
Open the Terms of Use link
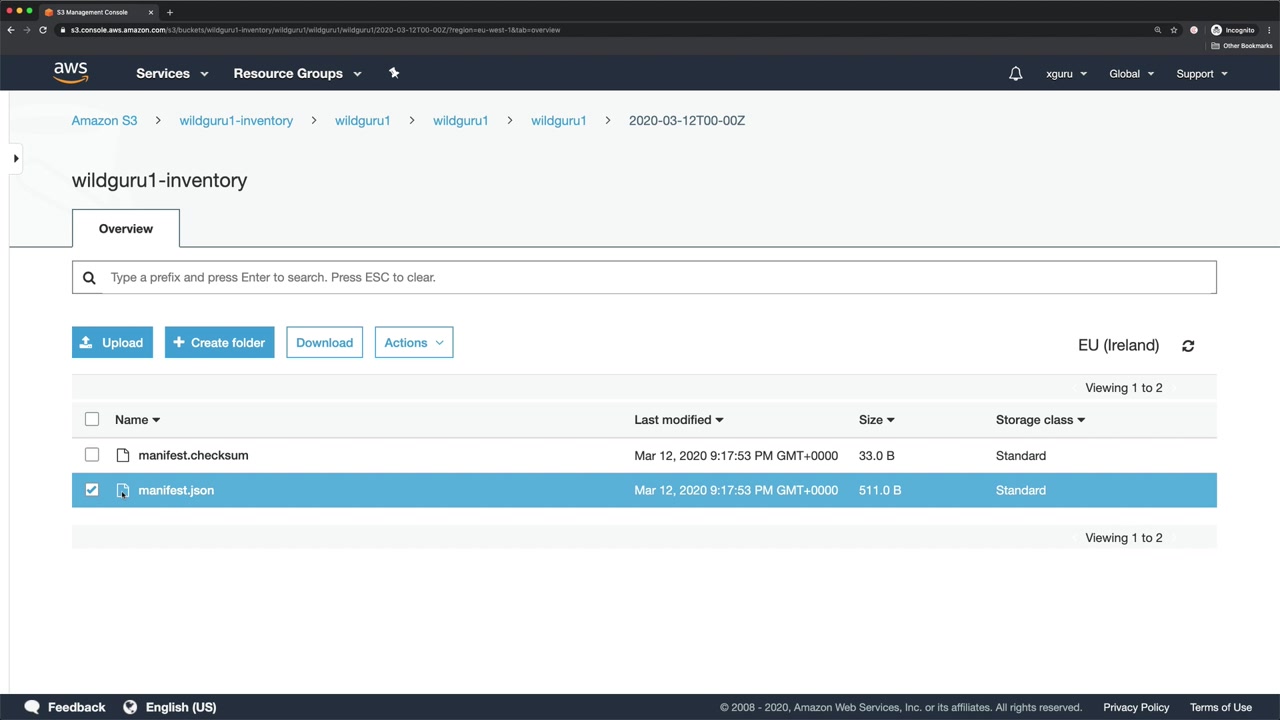coord(1221,707)
